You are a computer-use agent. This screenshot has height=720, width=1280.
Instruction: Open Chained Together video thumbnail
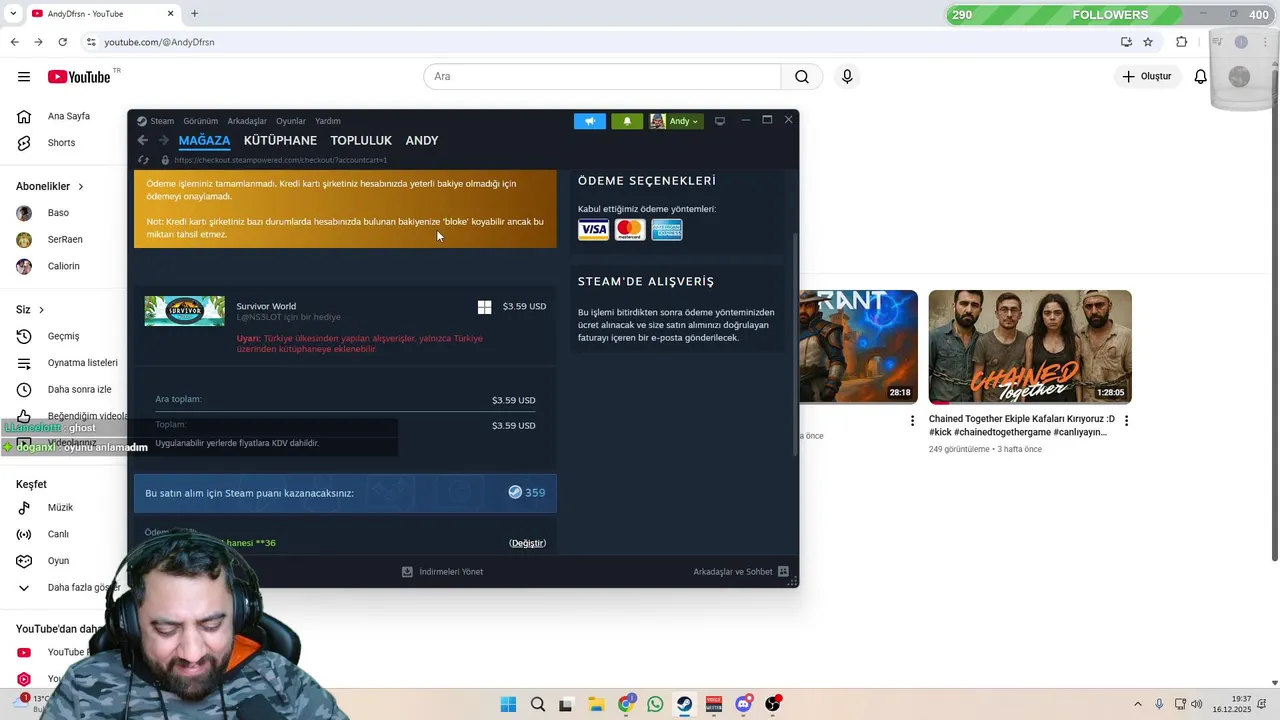click(1030, 347)
